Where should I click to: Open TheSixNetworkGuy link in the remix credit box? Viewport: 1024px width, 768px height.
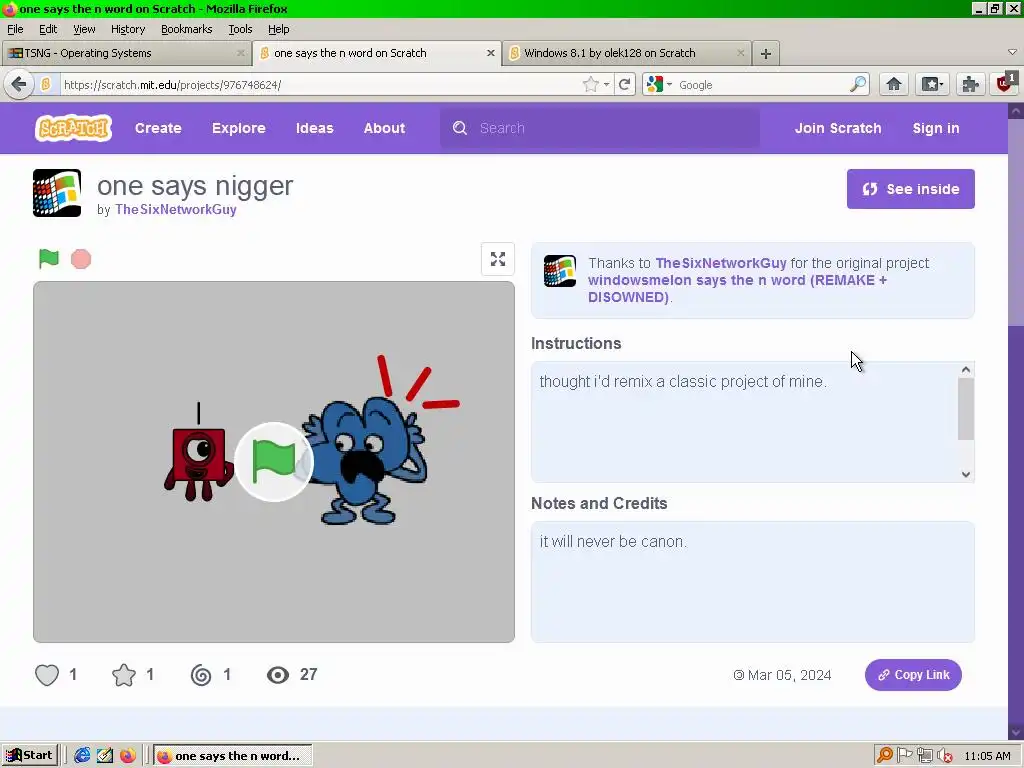point(721,263)
